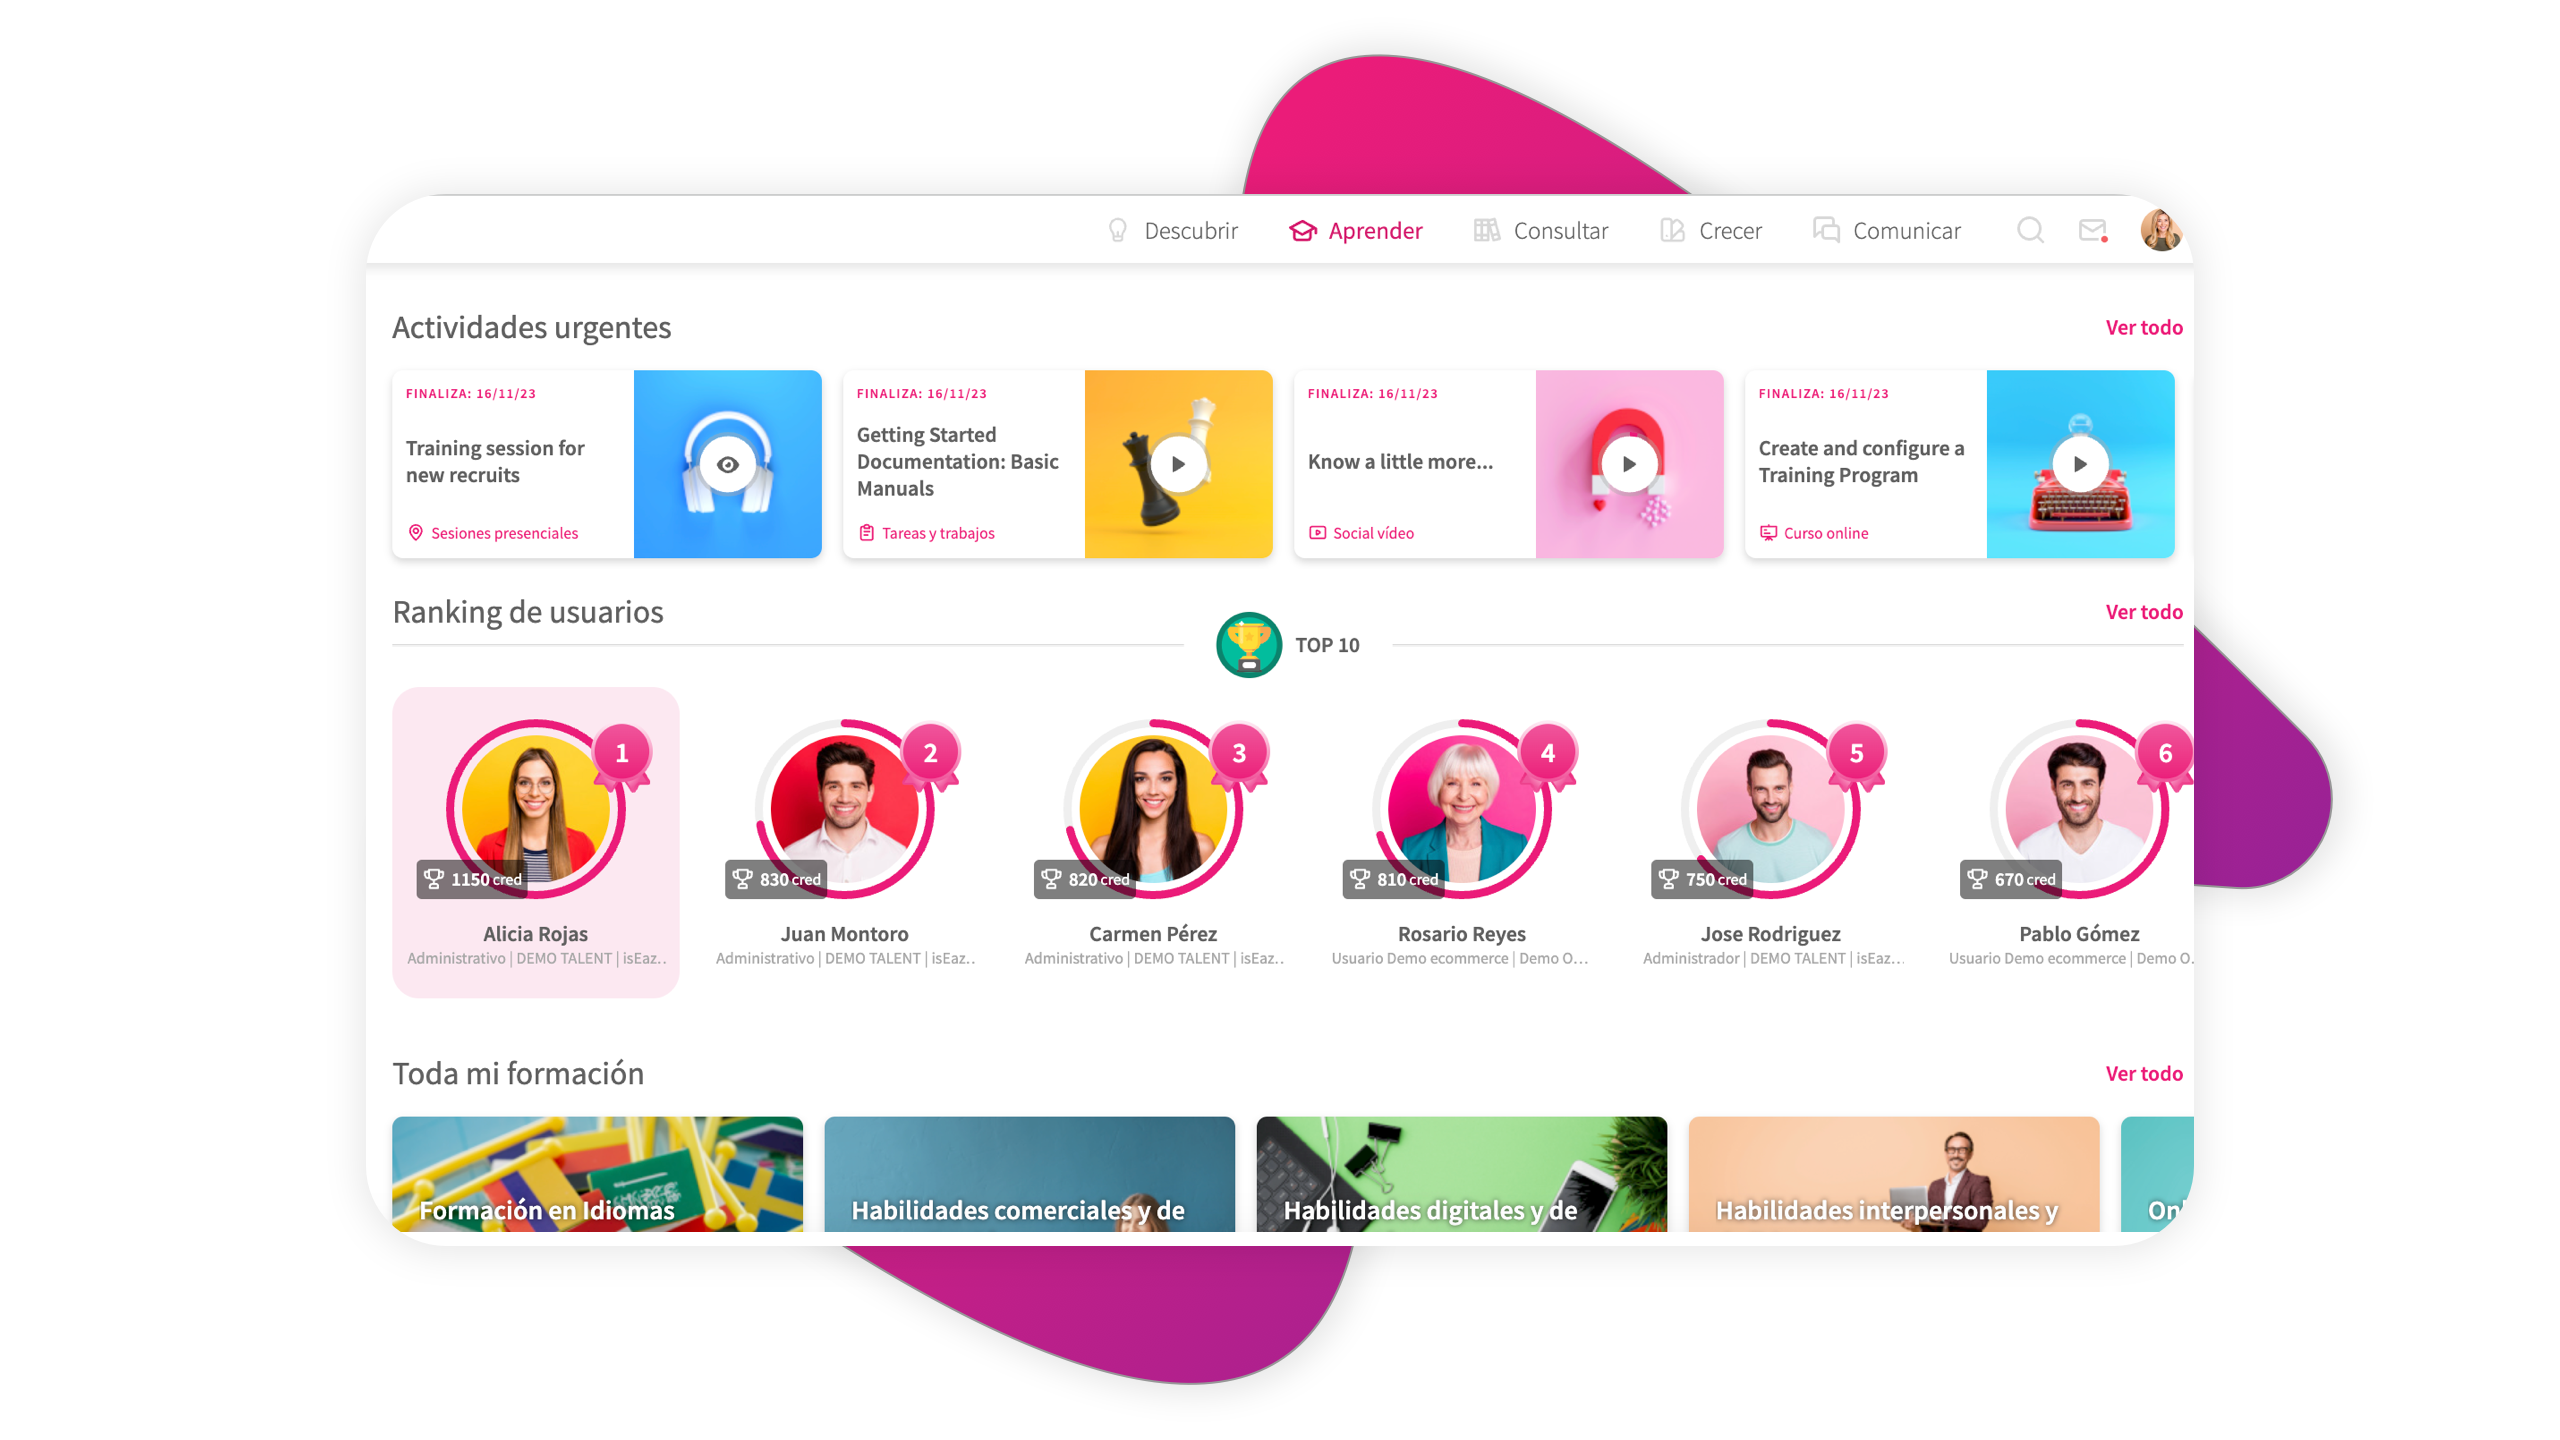Open the user profile avatar

[2160, 230]
